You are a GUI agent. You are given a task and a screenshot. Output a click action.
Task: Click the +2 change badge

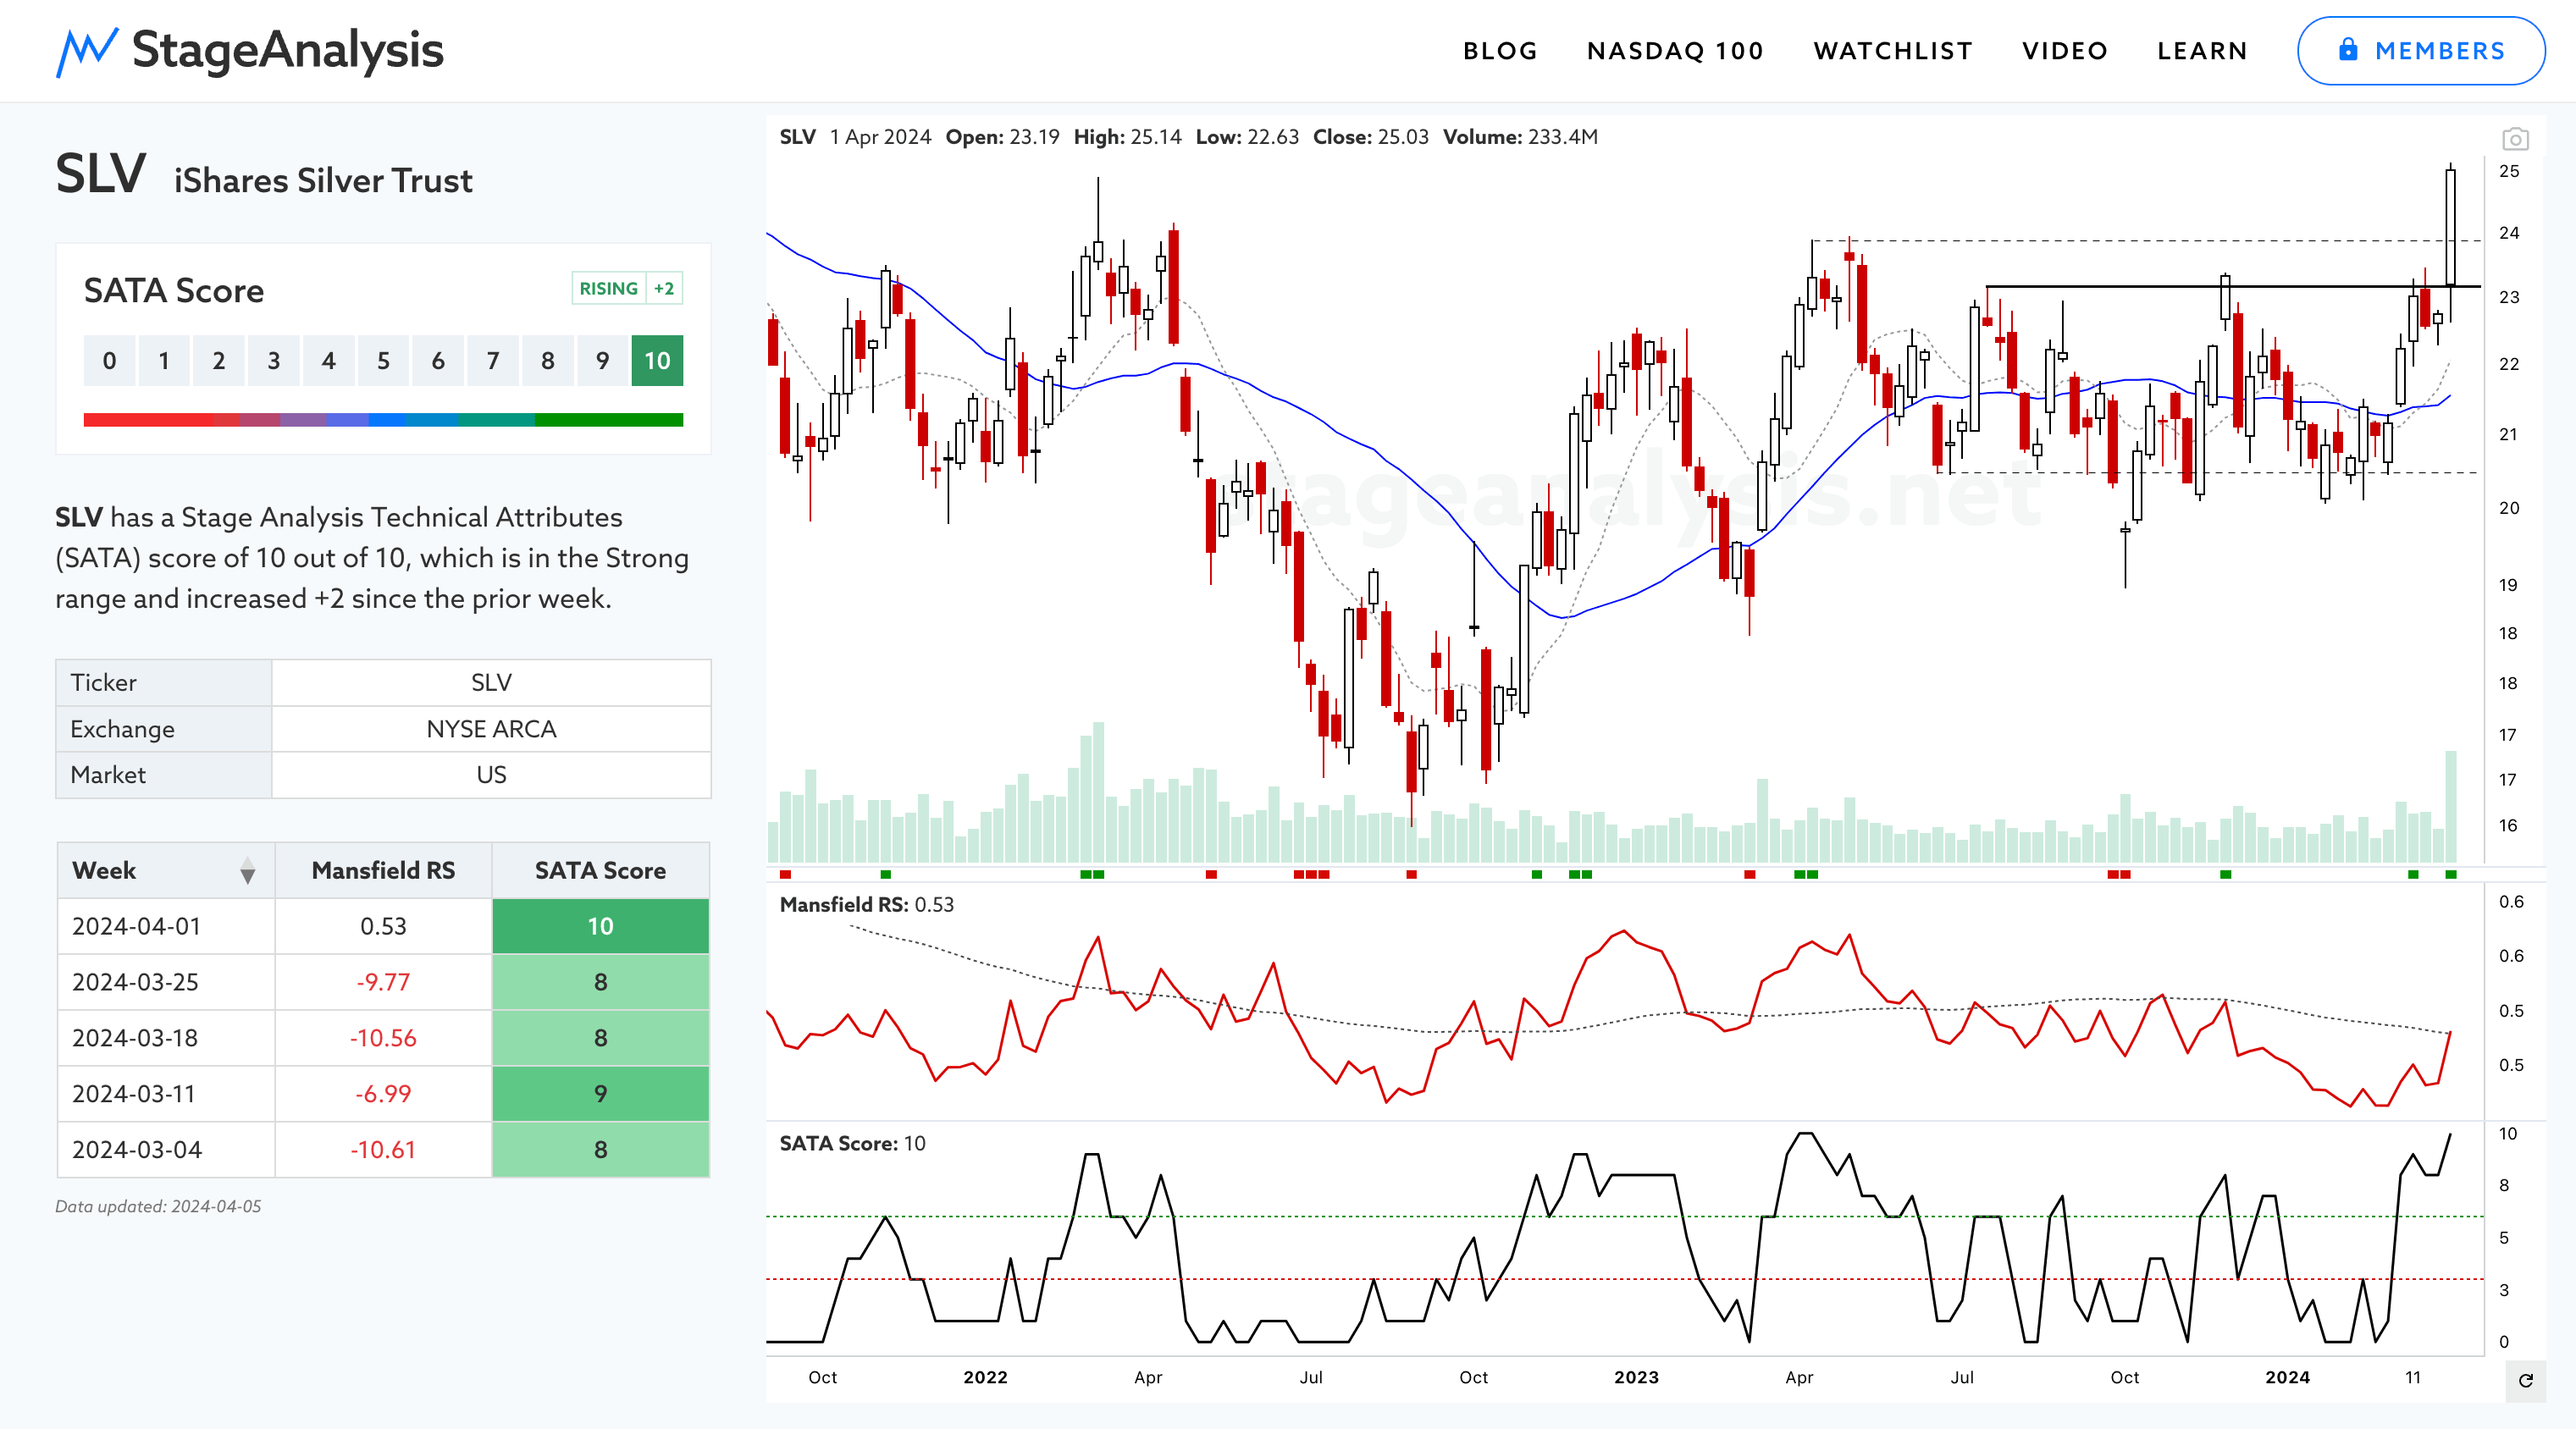click(x=664, y=288)
